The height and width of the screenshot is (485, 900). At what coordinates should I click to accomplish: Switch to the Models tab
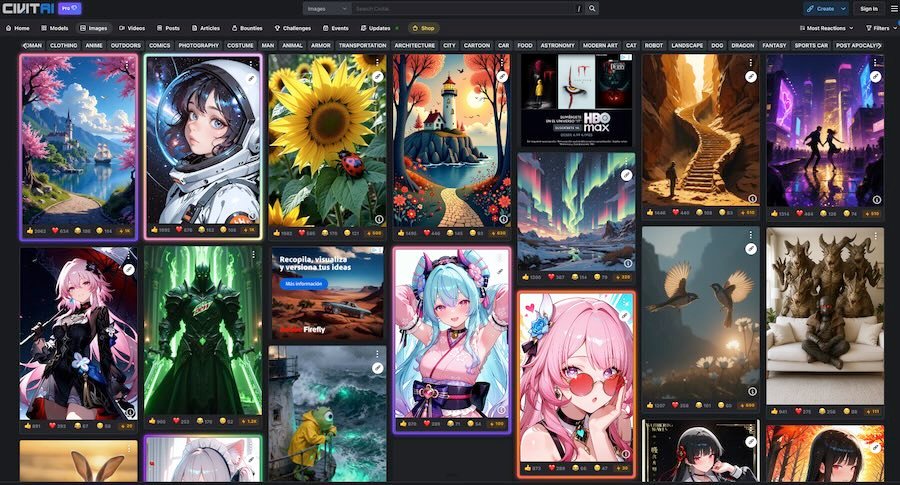[x=55, y=28]
